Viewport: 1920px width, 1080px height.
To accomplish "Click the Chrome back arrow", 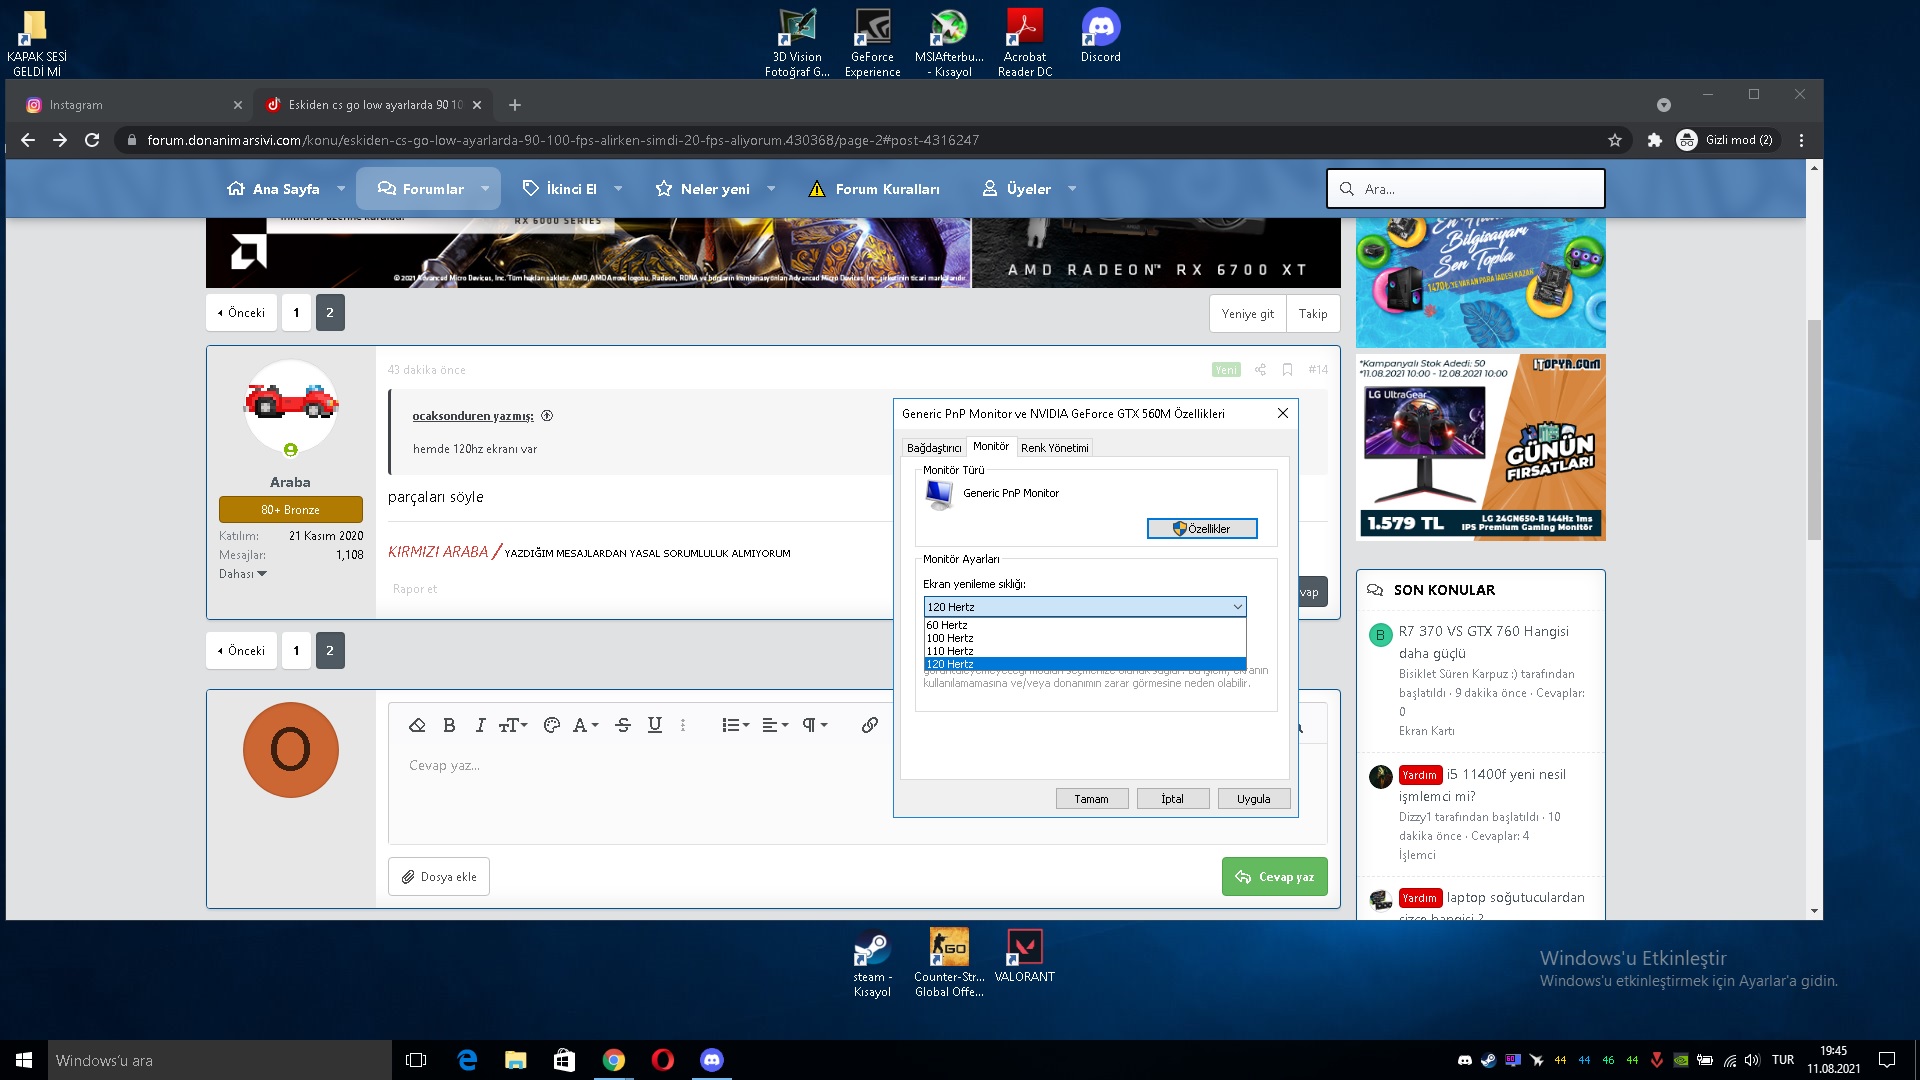I will pyautogui.click(x=28, y=140).
